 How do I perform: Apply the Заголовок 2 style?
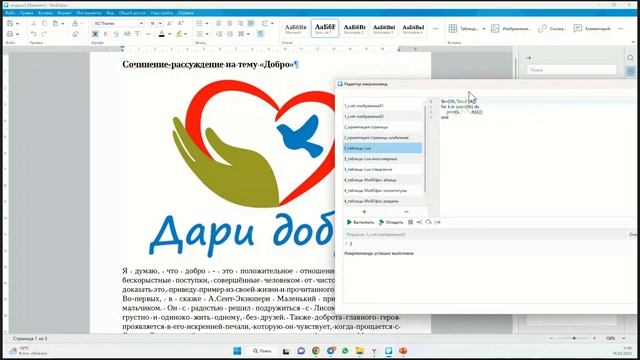tap(354, 29)
